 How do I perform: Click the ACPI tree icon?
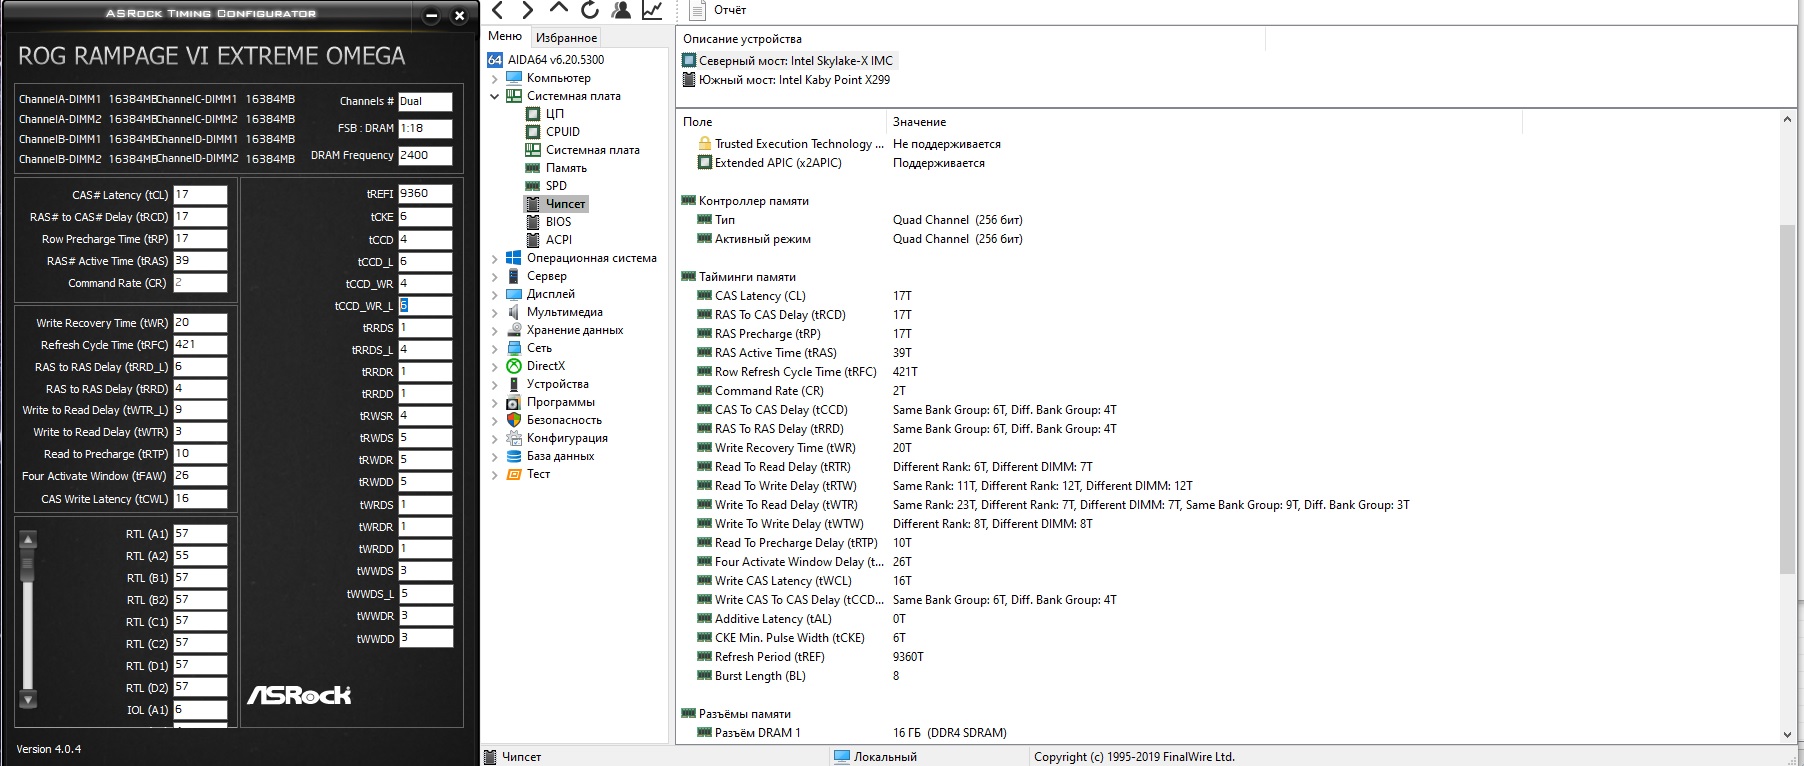[533, 240]
